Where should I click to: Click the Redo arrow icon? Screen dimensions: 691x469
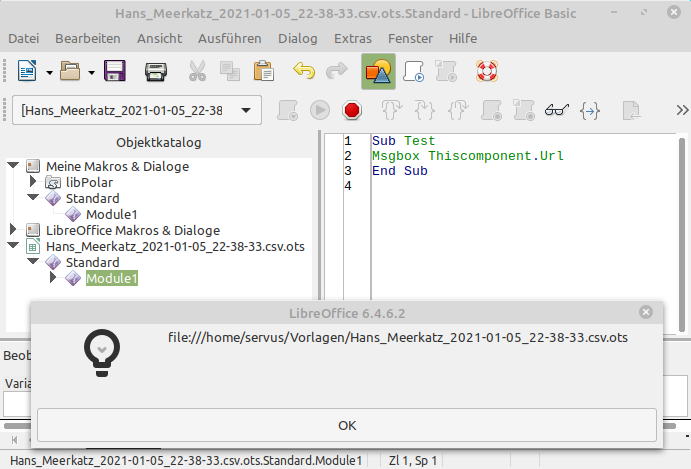pos(337,71)
